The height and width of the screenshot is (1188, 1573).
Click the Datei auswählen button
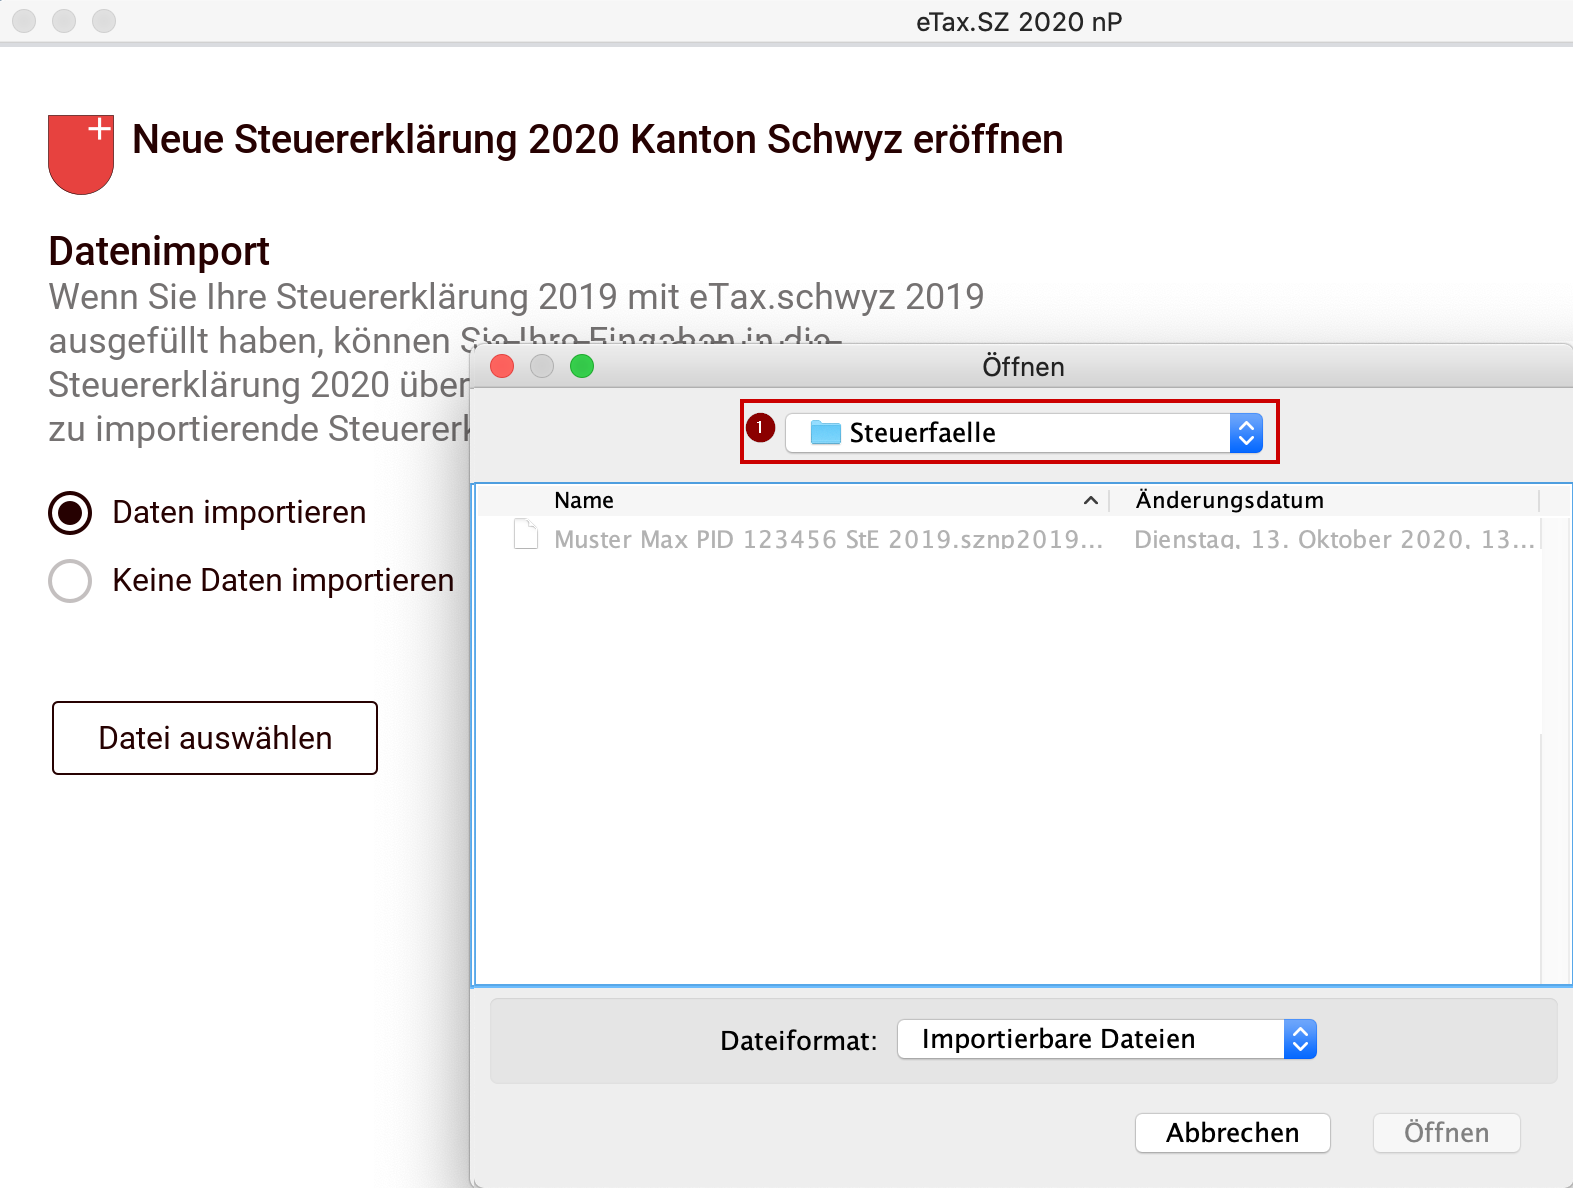pos(215,738)
